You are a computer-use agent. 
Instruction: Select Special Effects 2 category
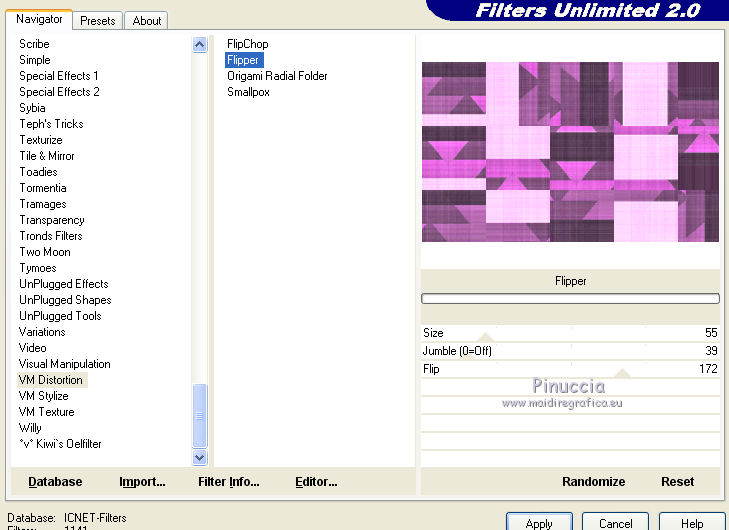click(59, 92)
